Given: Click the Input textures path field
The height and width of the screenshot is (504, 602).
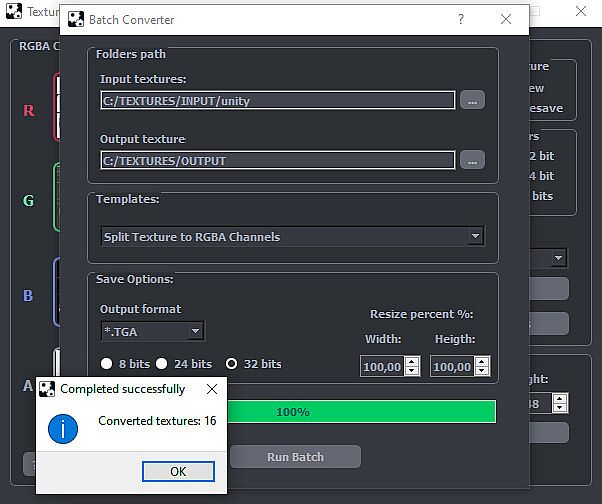Looking at the screenshot, I should (x=278, y=101).
